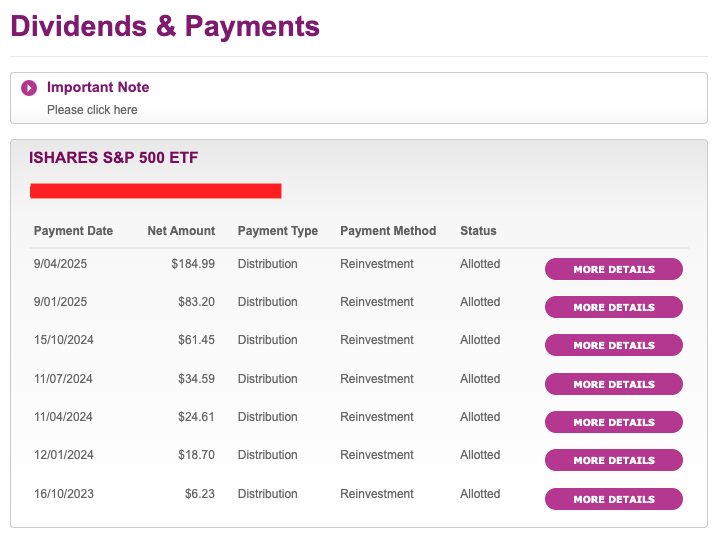Select the 16/10/2023 payment date cell
Viewport: 721px width, 541px height.
click(63, 494)
